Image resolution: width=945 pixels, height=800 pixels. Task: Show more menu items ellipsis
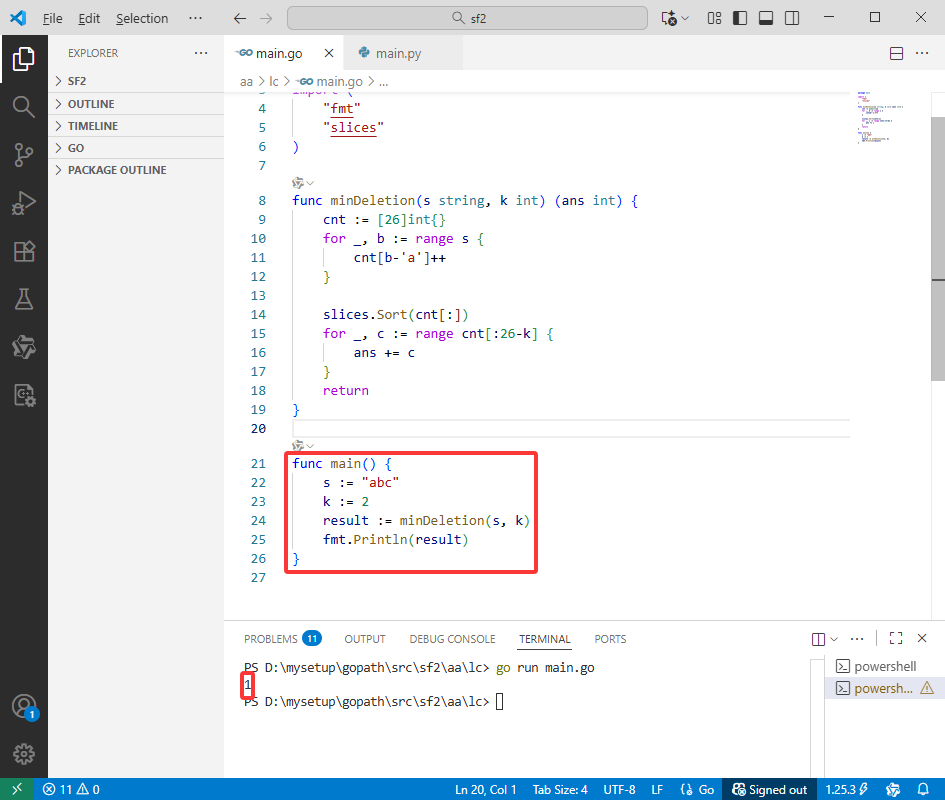click(x=195, y=18)
